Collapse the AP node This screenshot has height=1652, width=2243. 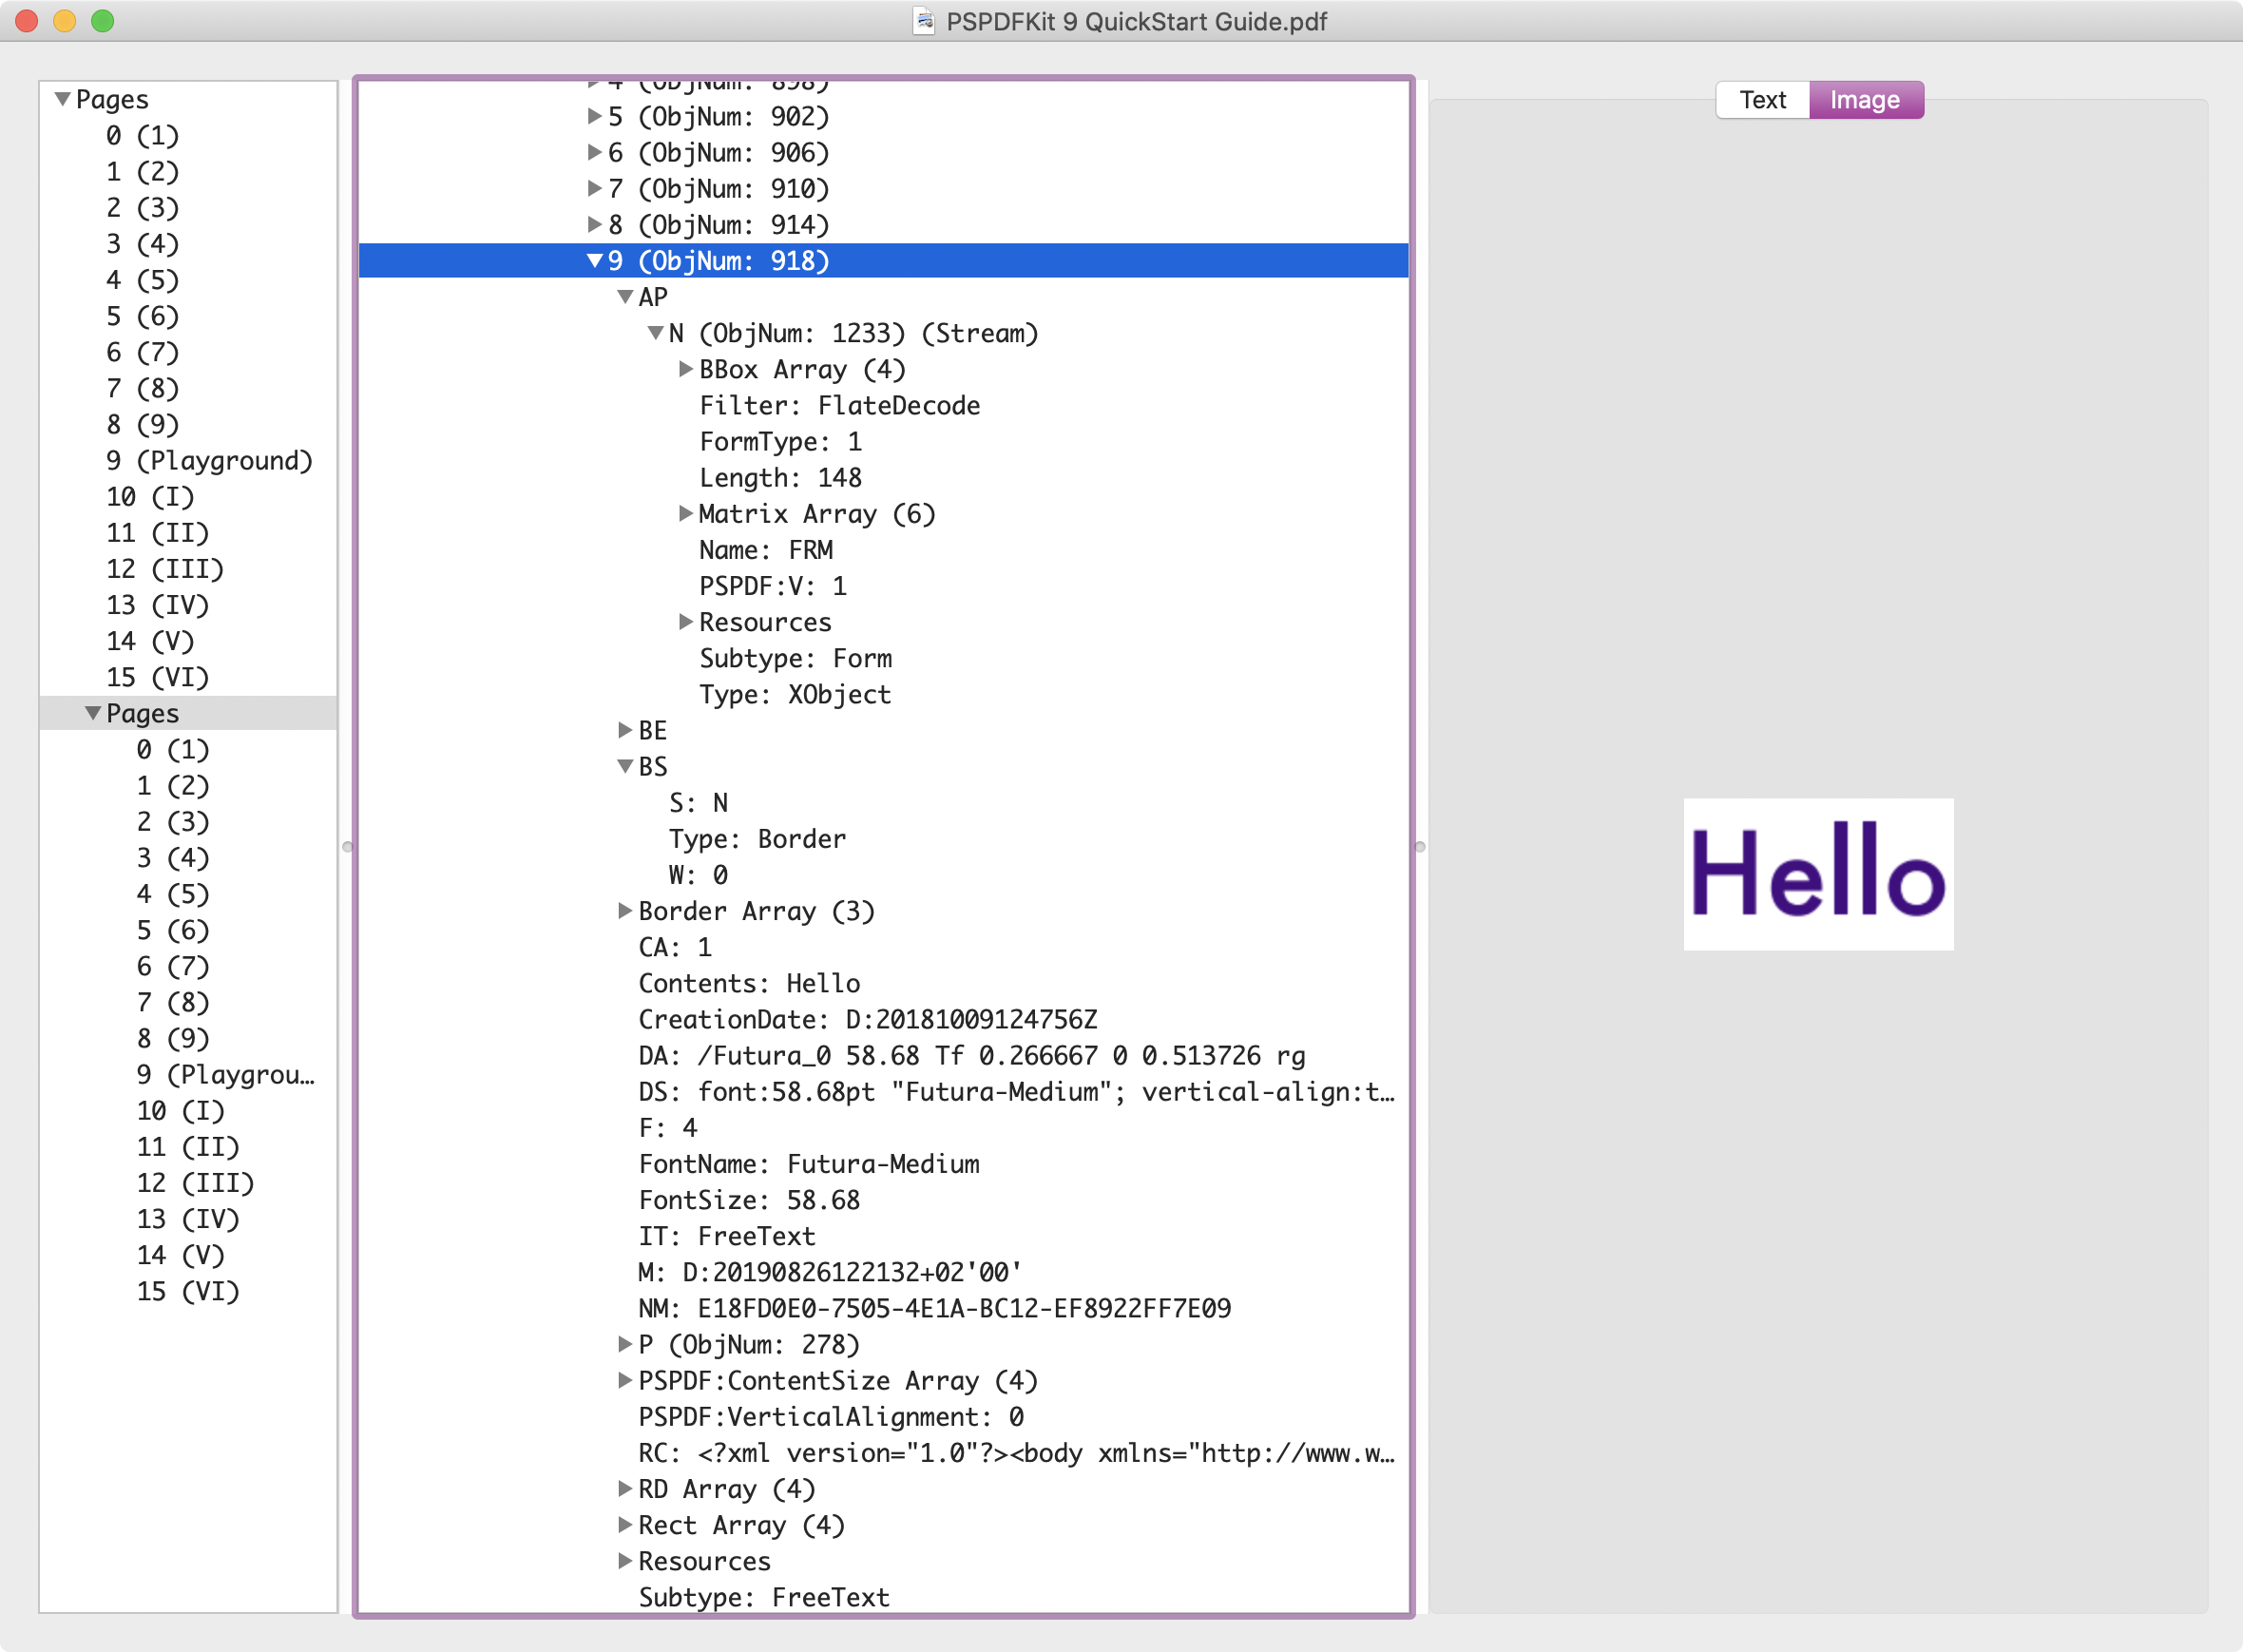(626, 297)
